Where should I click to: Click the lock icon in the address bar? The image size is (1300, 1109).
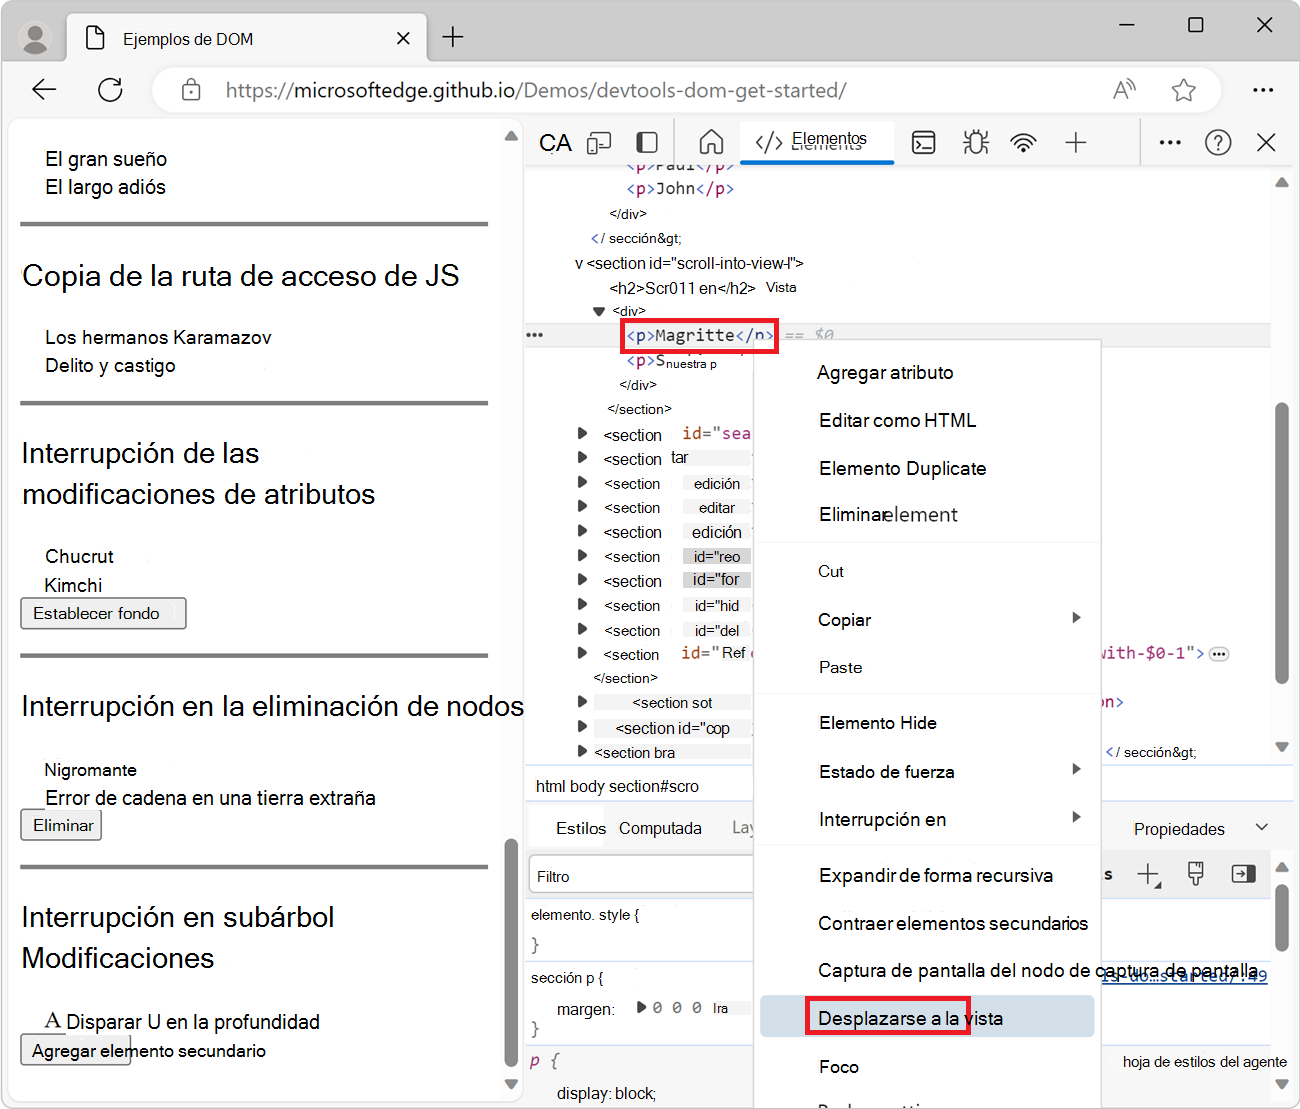(x=191, y=90)
